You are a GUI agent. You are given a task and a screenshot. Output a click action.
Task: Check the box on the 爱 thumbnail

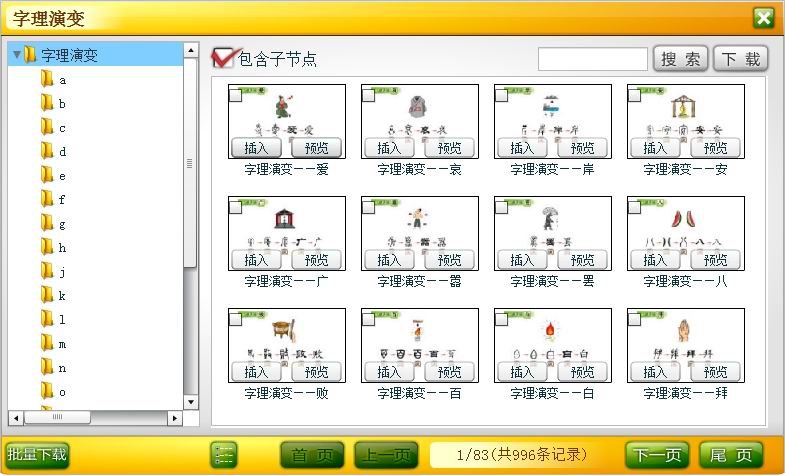235,95
